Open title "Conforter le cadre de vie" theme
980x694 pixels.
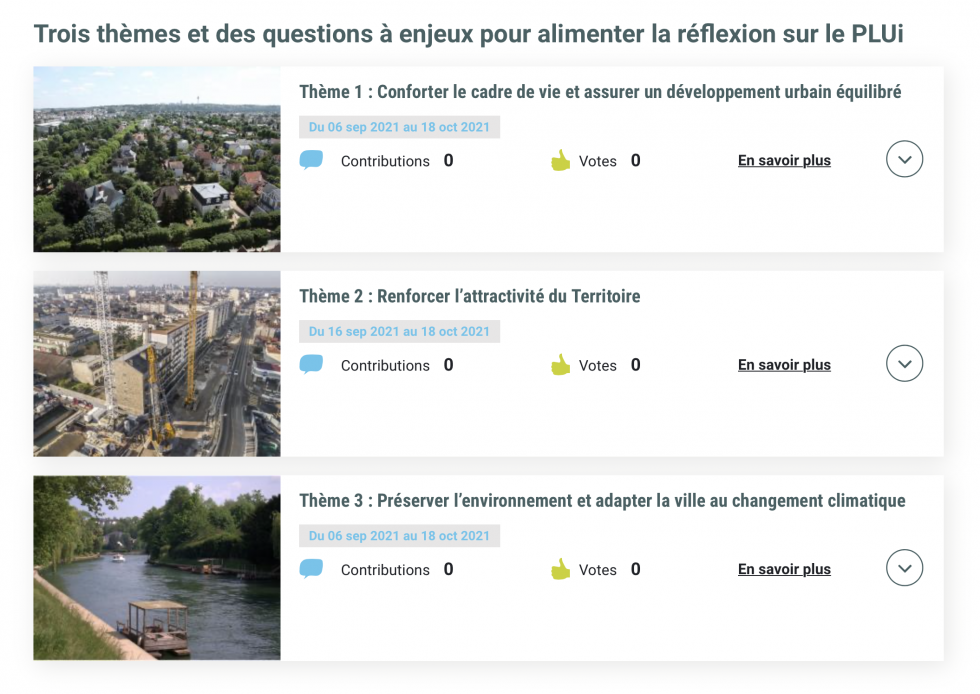point(600,92)
